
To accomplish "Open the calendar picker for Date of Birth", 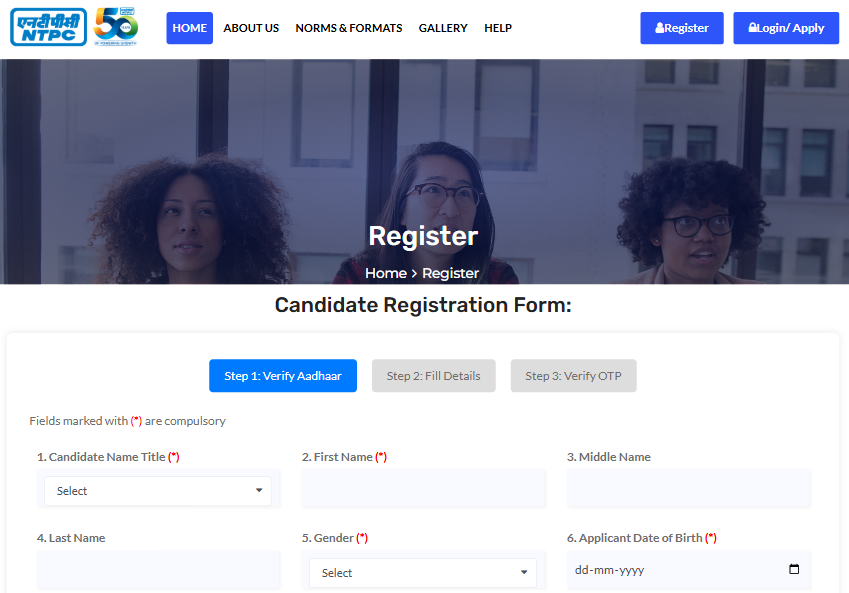I will [795, 570].
